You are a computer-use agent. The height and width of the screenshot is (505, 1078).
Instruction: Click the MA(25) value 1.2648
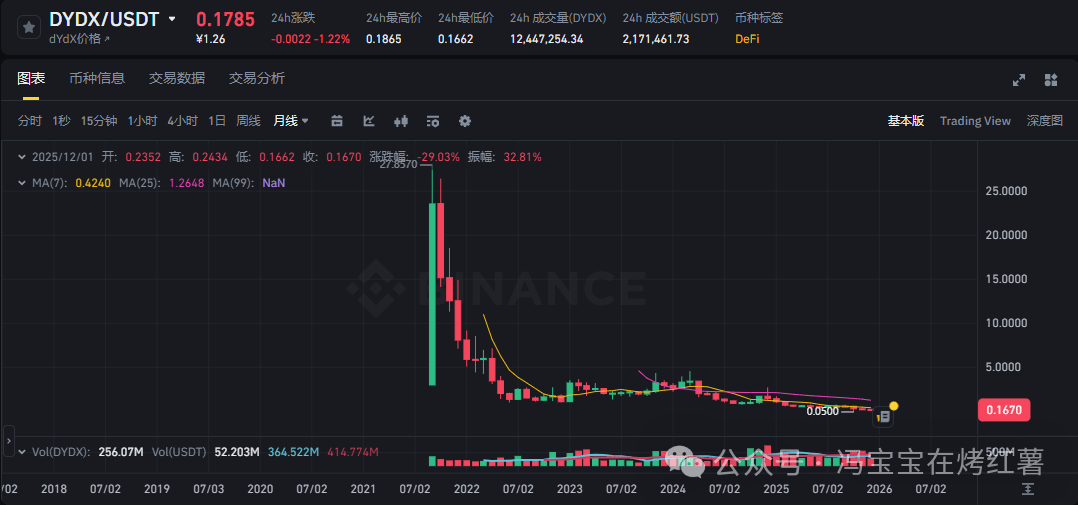(x=186, y=183)
